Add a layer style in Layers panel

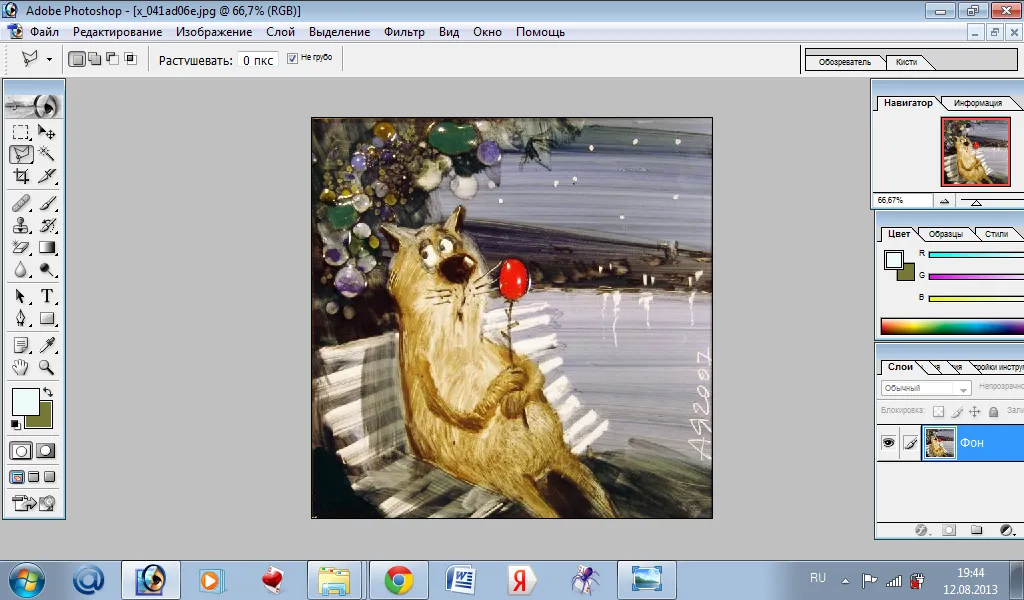point(921,530)
